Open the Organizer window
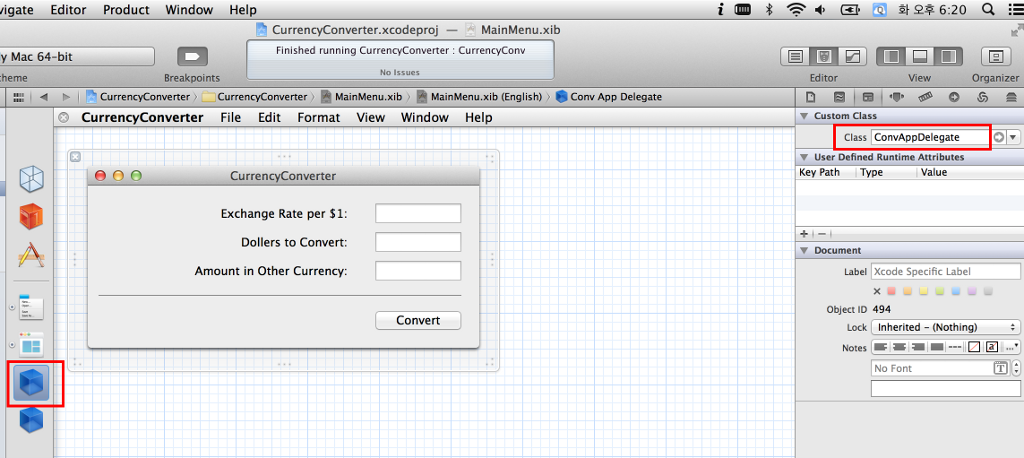 996,57
